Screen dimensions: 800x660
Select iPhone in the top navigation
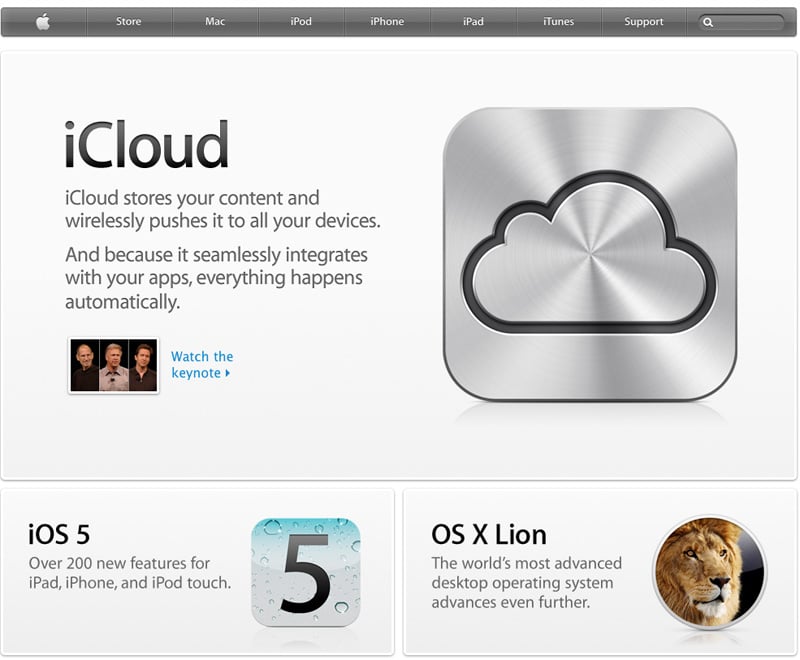point(387,21)
